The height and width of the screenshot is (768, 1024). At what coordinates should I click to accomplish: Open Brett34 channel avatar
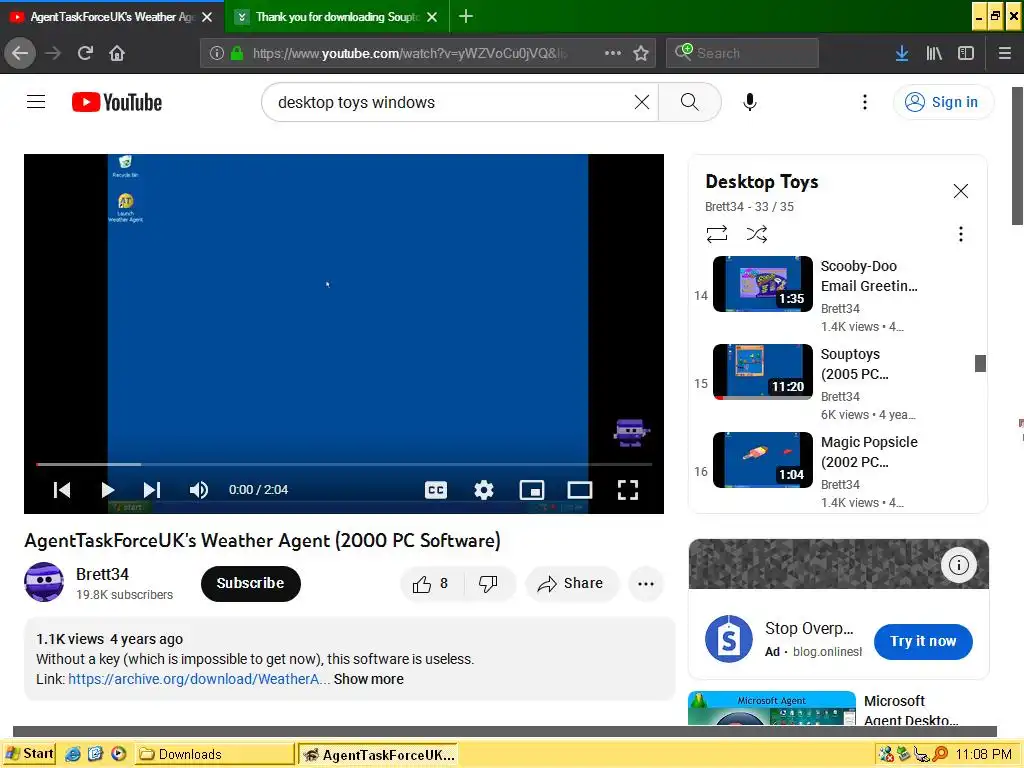point(44,582)
